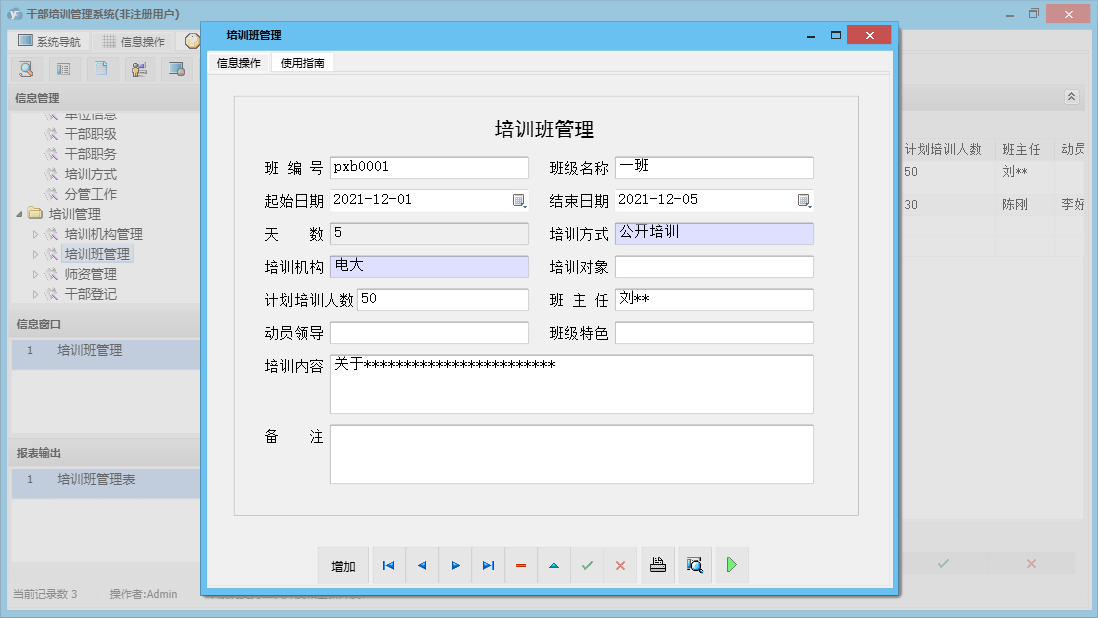Jump to the last record
The image size is (1098, 618).
click(488, 565)
